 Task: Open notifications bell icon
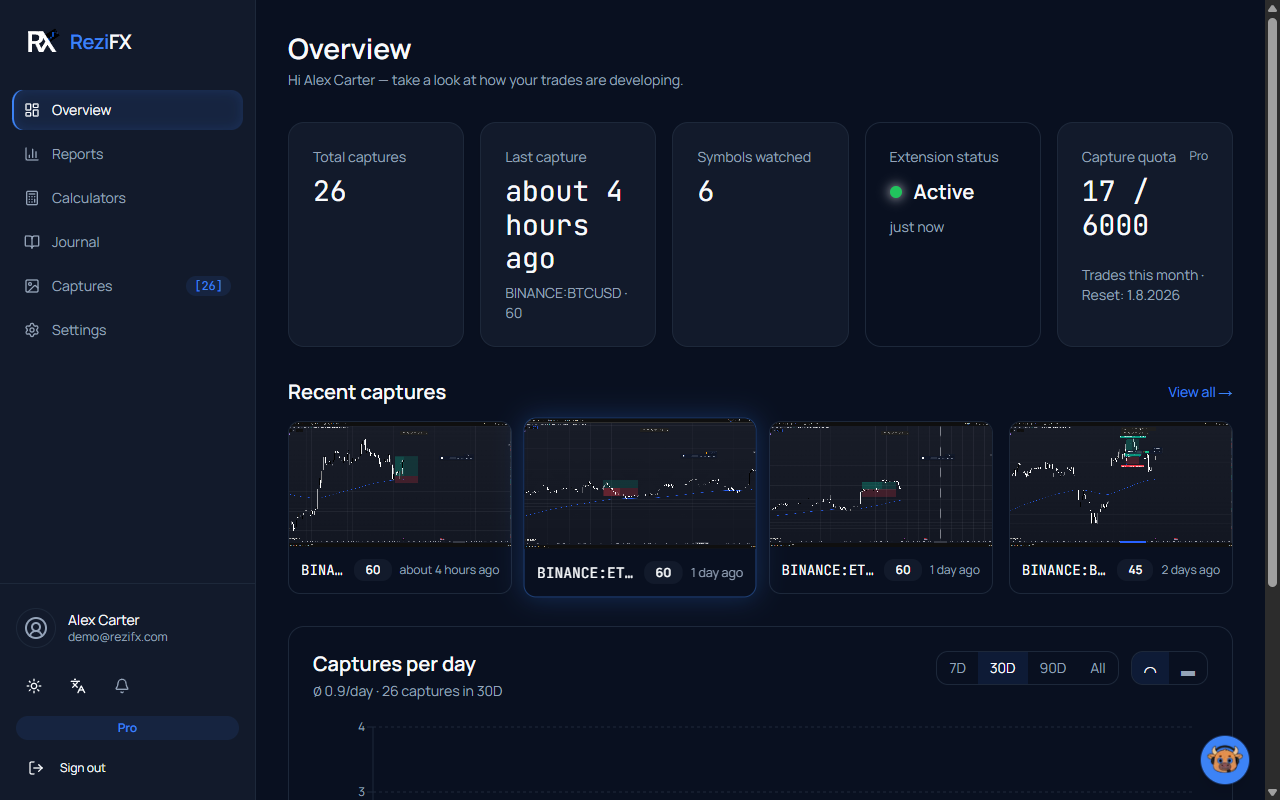(122, 686)
